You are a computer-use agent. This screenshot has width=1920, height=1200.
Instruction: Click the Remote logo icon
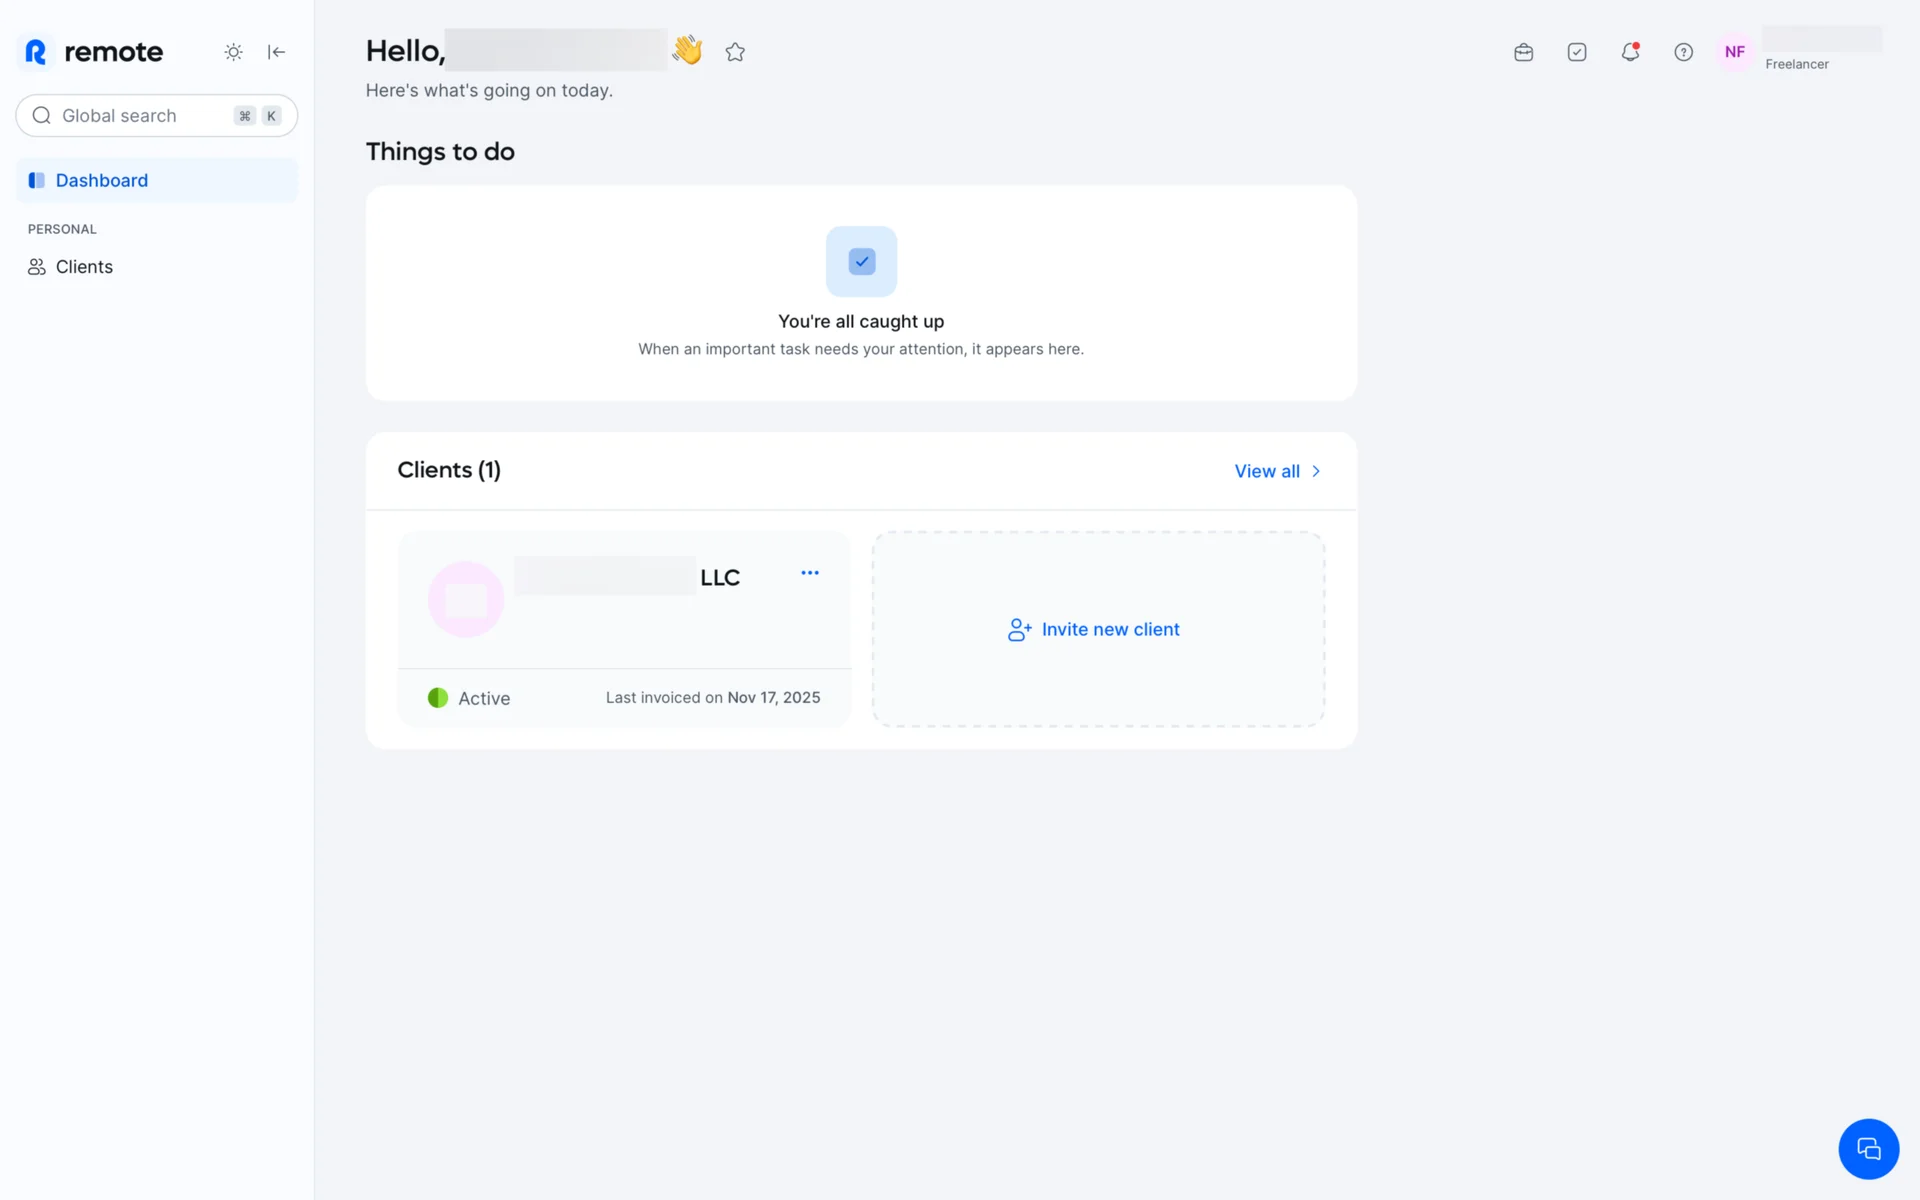pos(36,52)
